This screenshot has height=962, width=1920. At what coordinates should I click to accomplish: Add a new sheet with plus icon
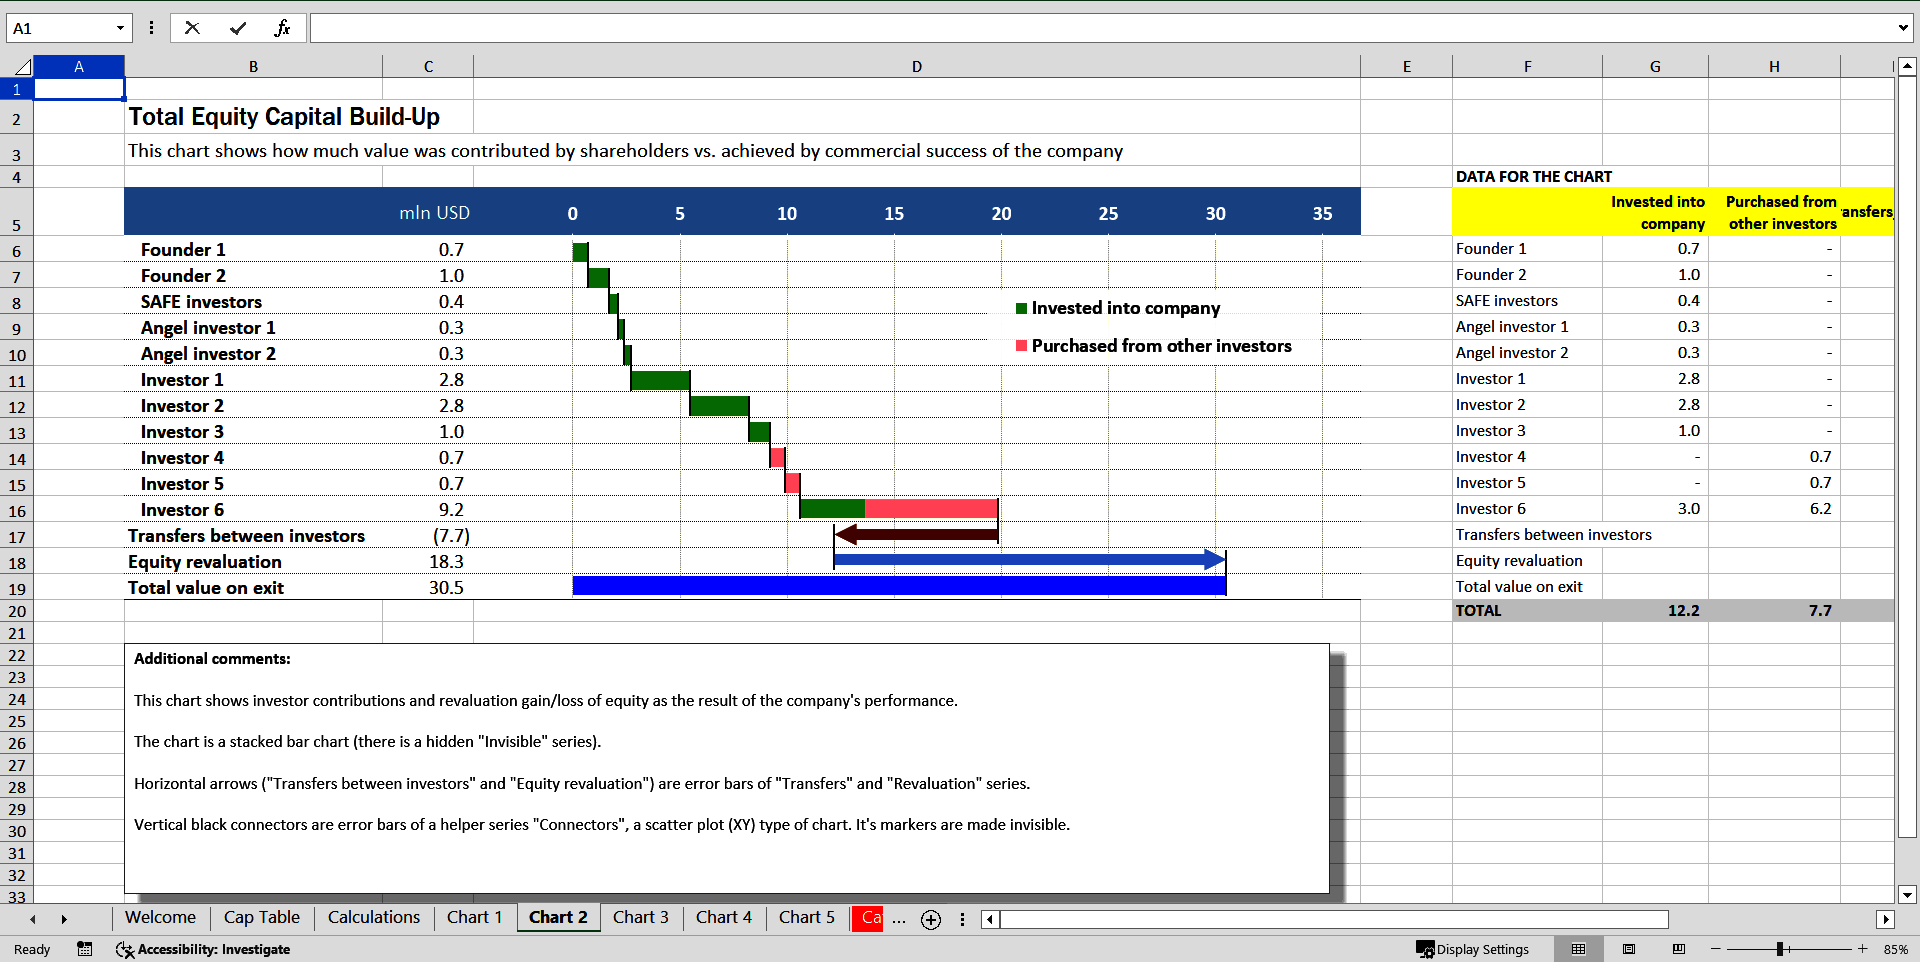pyautogui.click(x=931, y=919)
